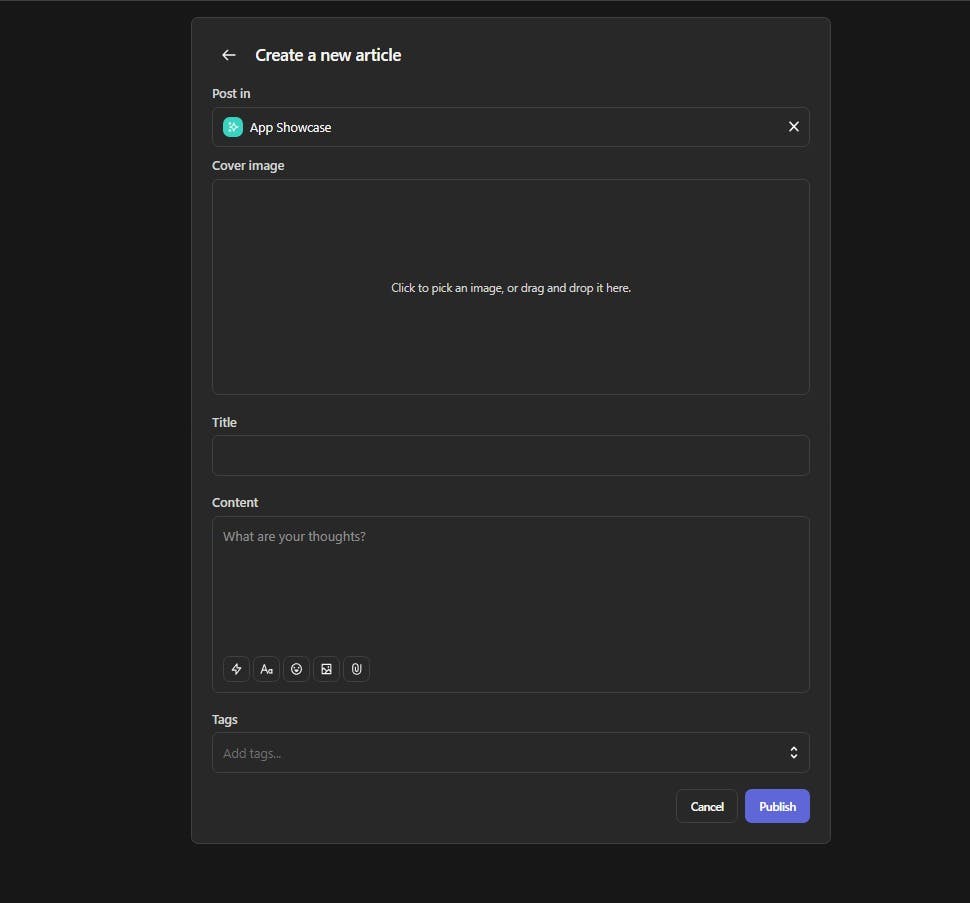Focus the Title input field

[x=510, y=455]
